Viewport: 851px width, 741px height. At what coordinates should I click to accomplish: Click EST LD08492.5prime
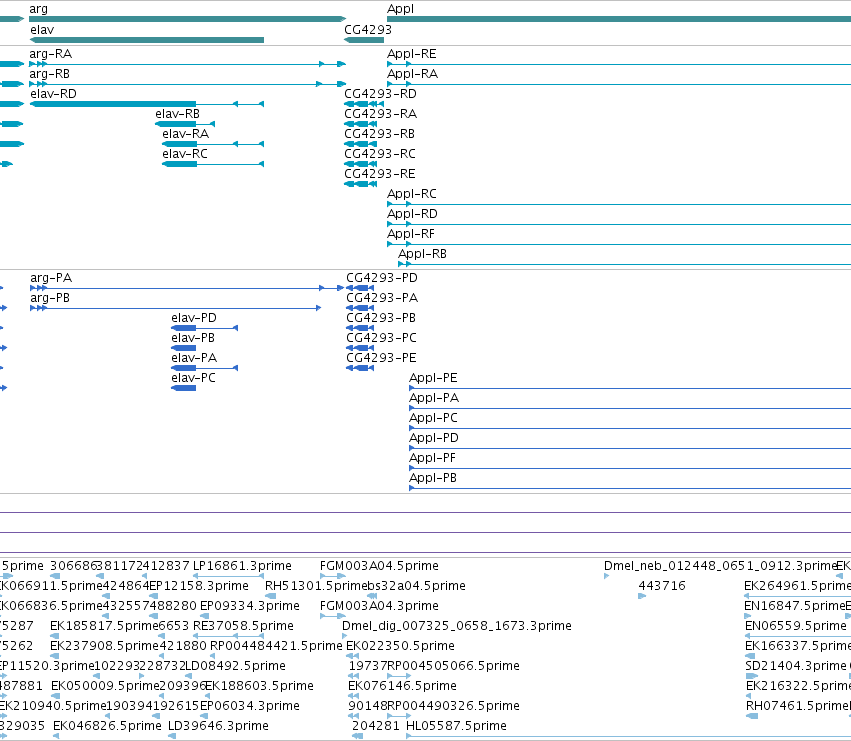236,666
